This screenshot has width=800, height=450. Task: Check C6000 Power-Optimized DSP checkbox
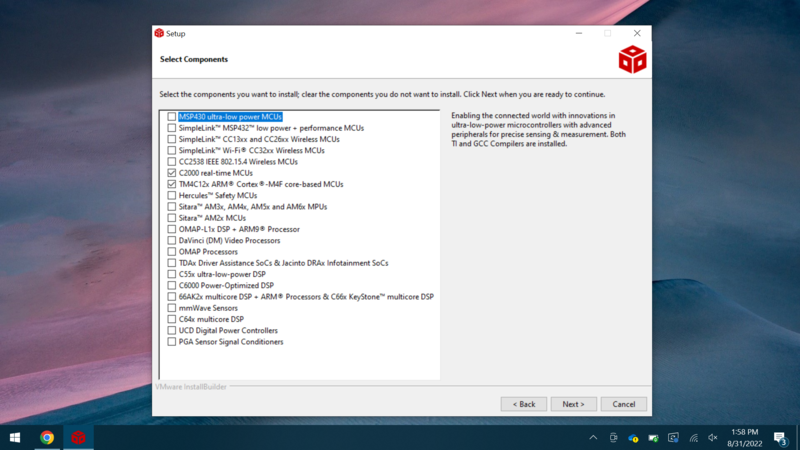point(171,285)
